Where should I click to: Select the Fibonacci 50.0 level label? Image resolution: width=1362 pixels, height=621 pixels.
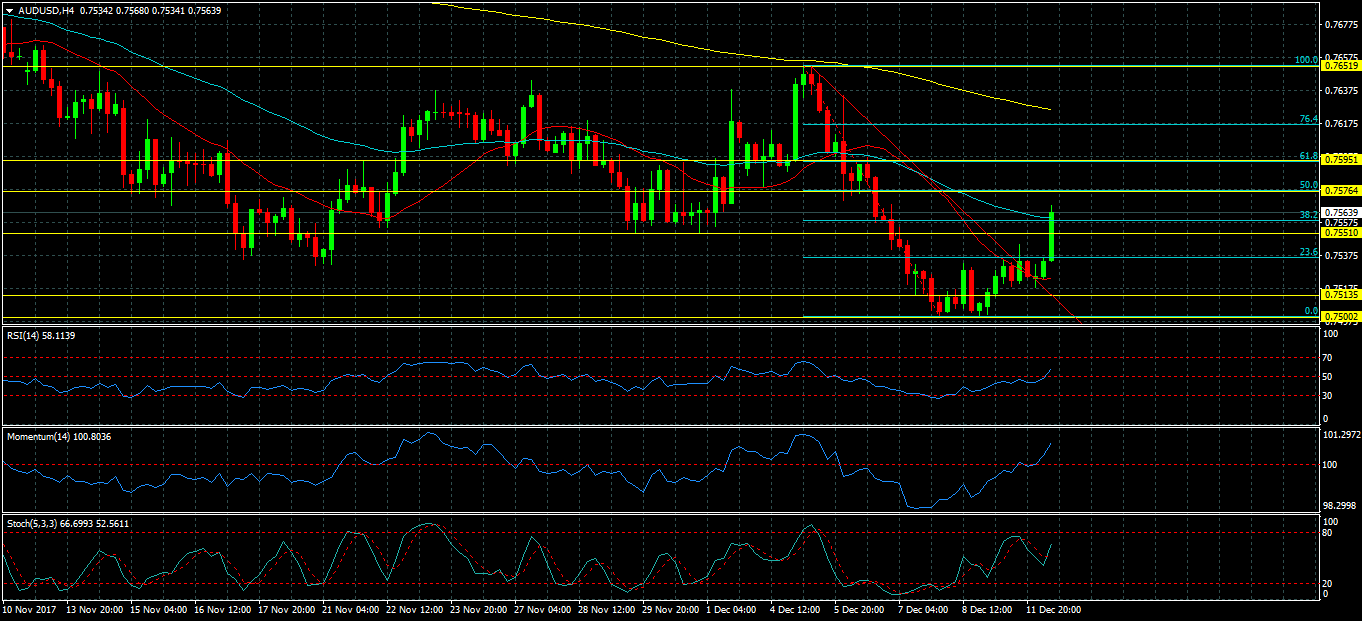point(1308,185)
